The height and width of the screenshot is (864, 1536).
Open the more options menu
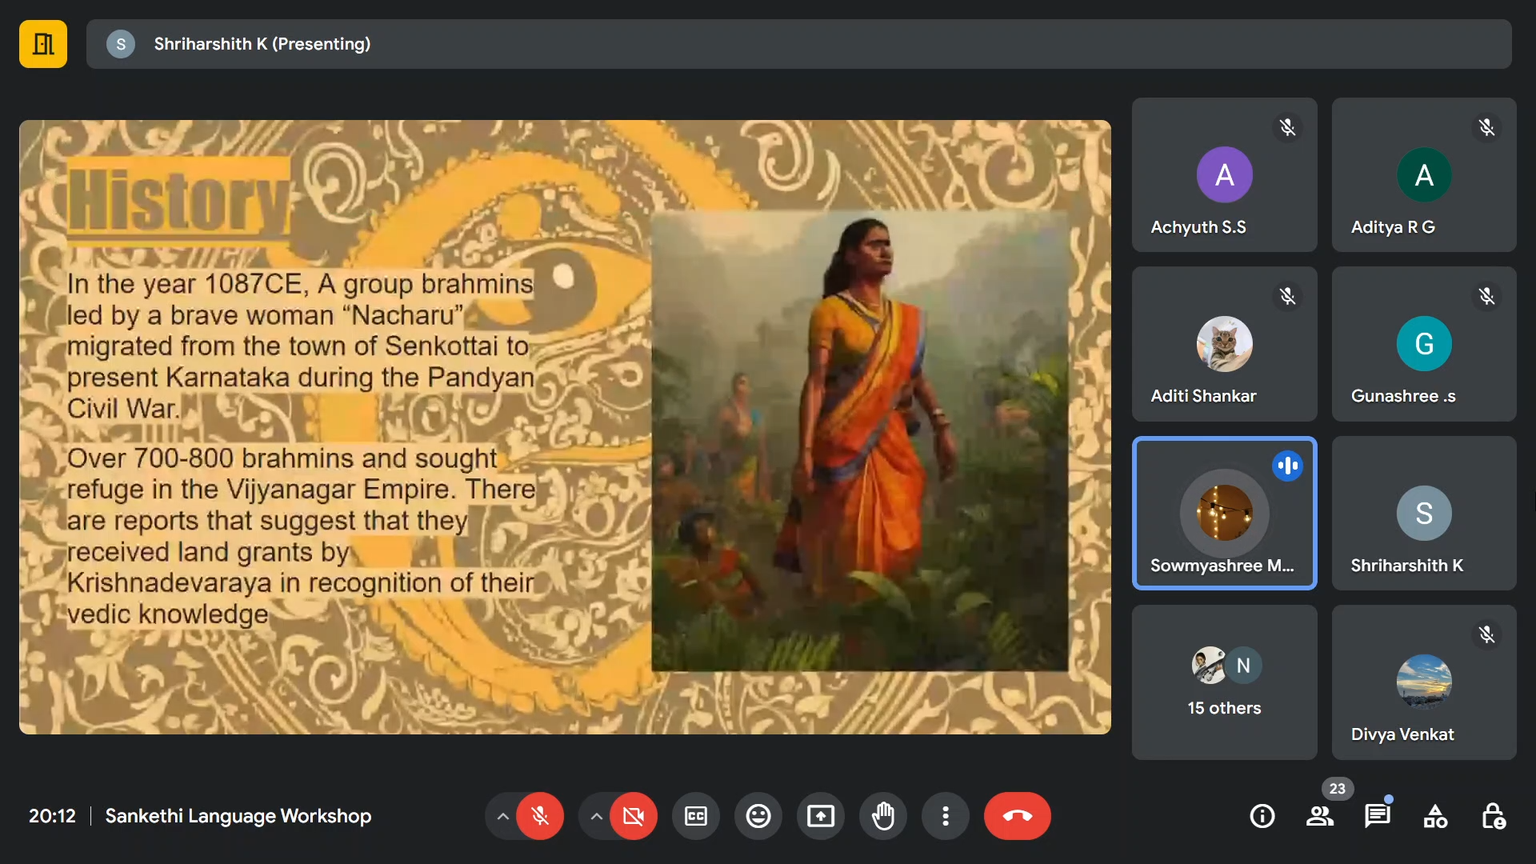click(945, 816)
